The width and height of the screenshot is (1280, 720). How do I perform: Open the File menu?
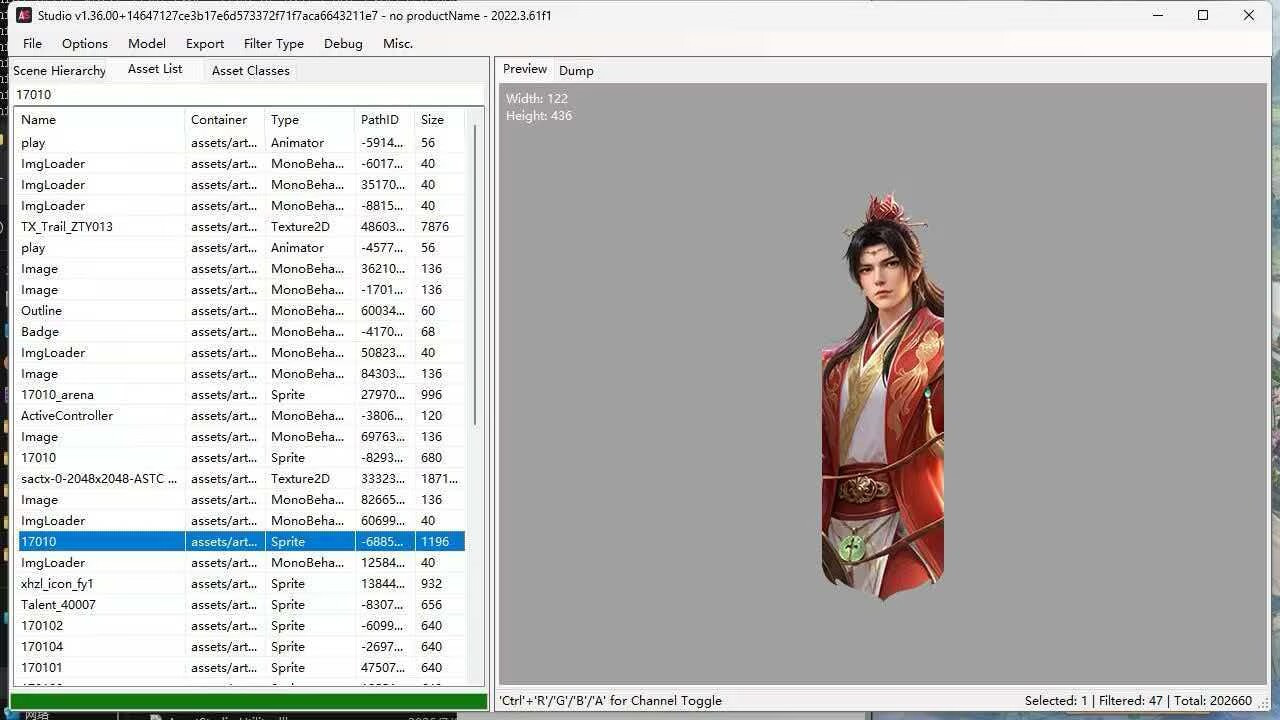tap(32, 43)
